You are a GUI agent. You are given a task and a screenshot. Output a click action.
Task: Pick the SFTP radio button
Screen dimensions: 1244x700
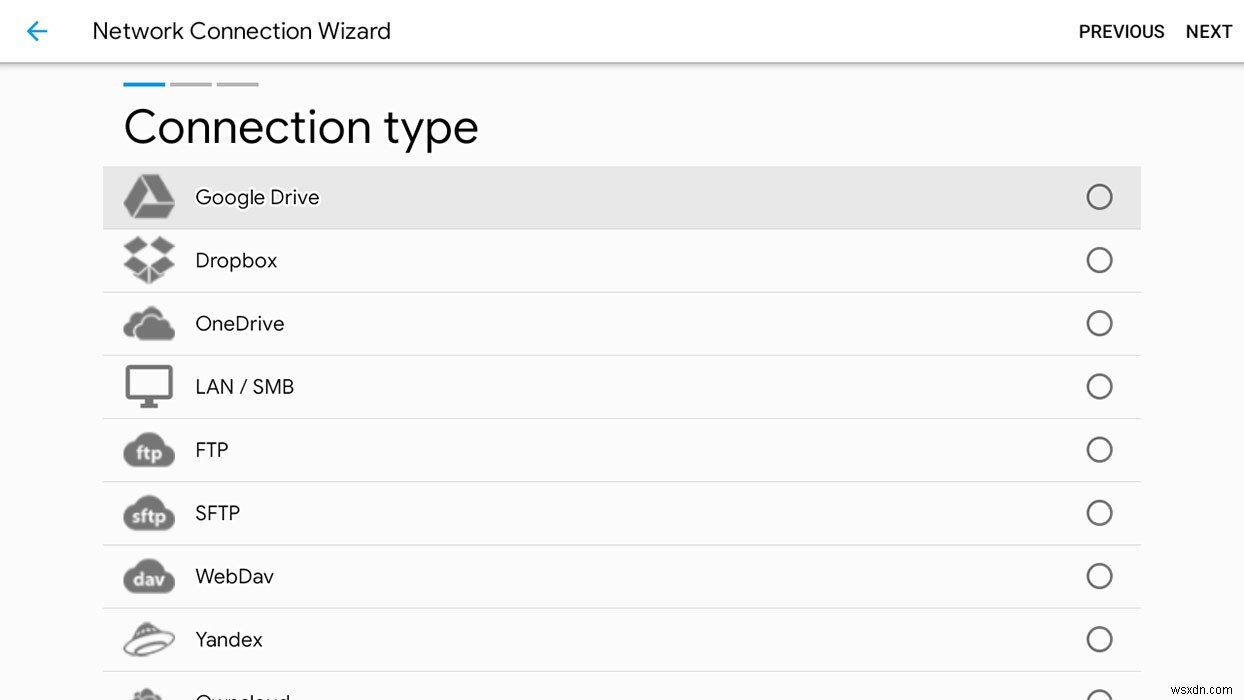[x=1099, y=513]
